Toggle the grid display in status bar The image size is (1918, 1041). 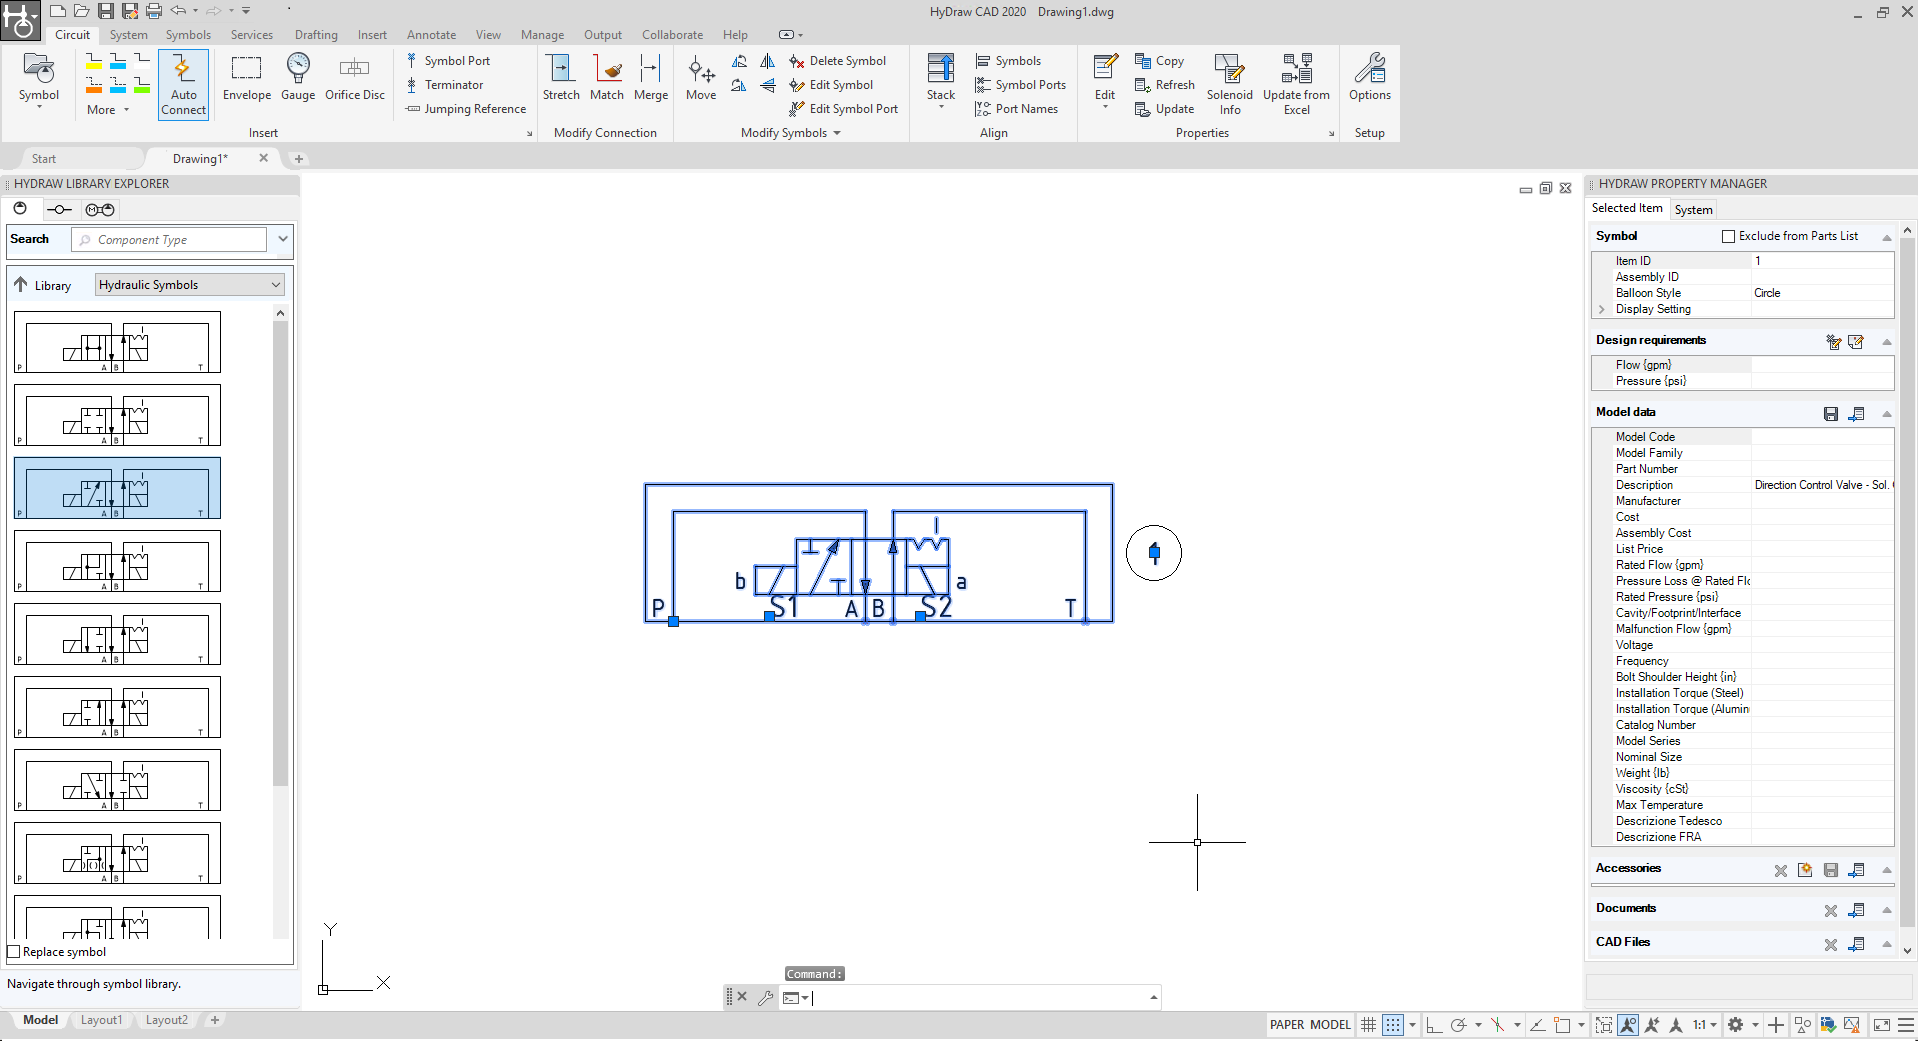coord(1368,1025)
